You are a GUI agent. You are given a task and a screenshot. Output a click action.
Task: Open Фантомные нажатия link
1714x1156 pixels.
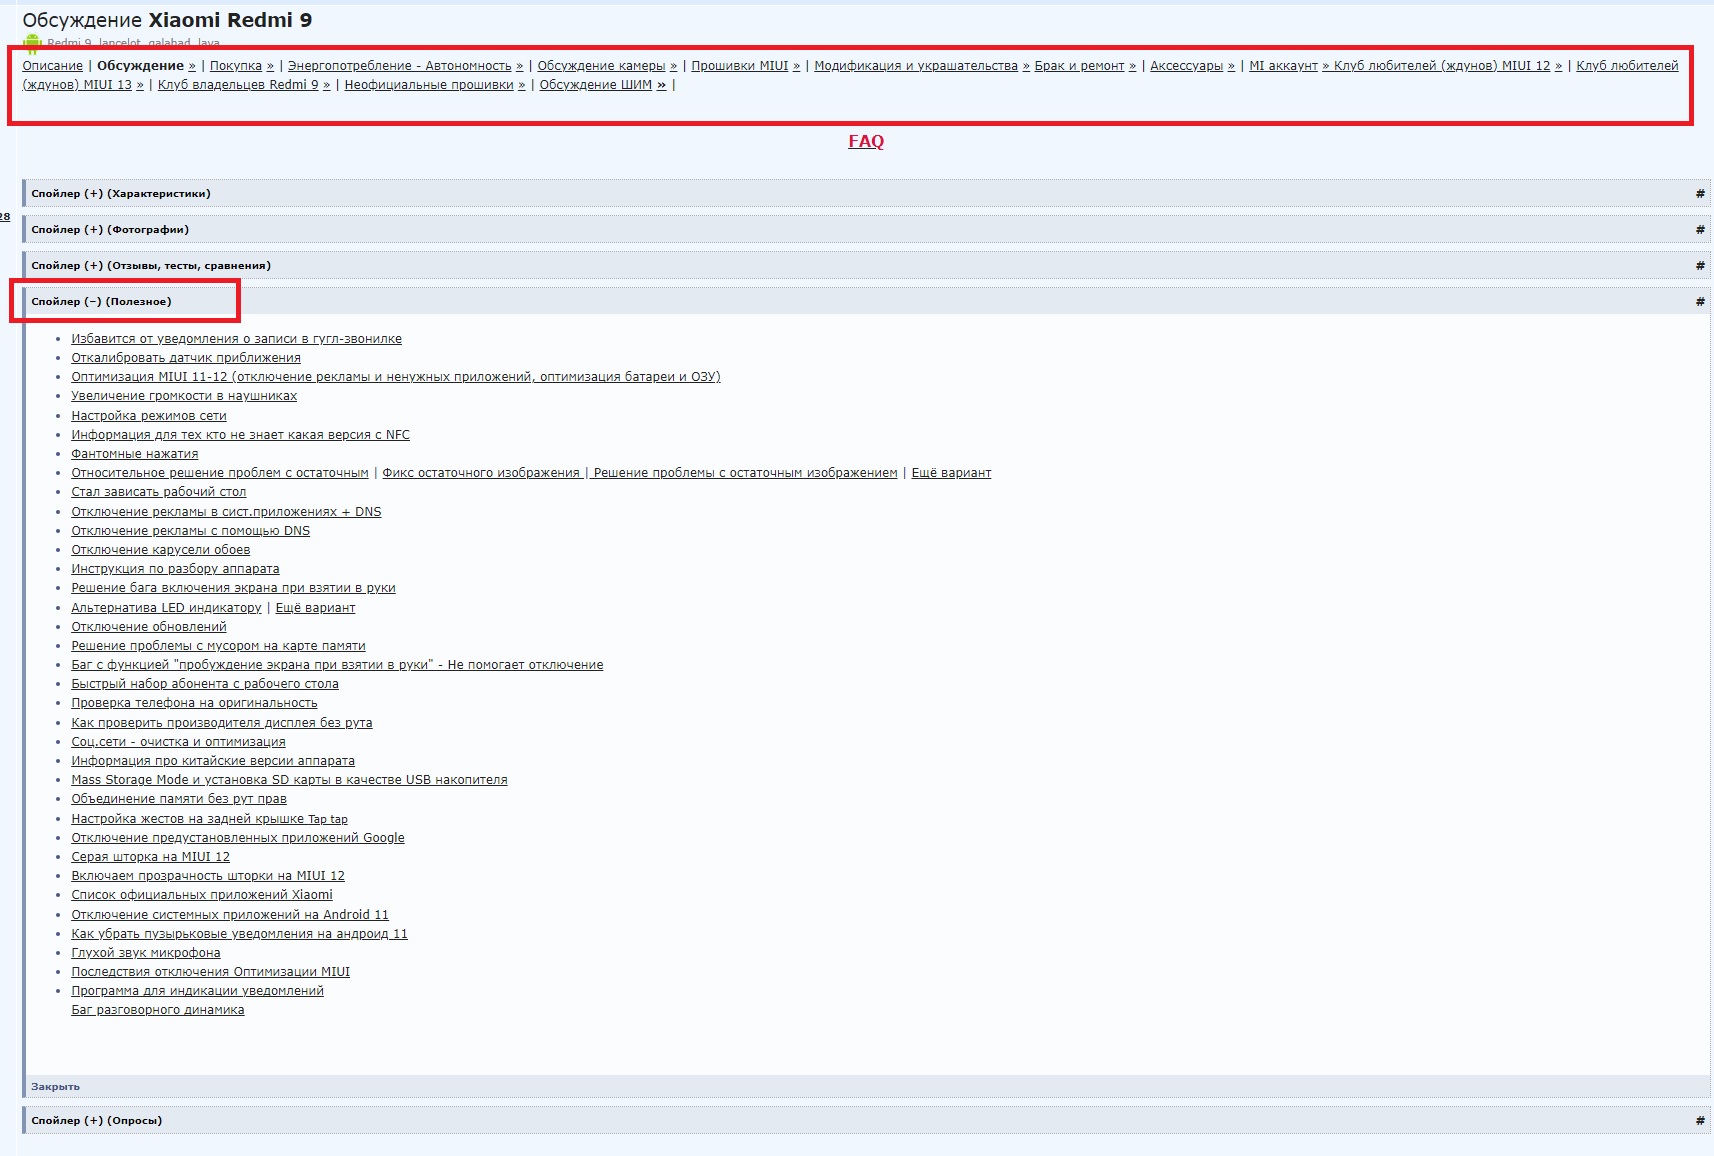tap(135, 454)
